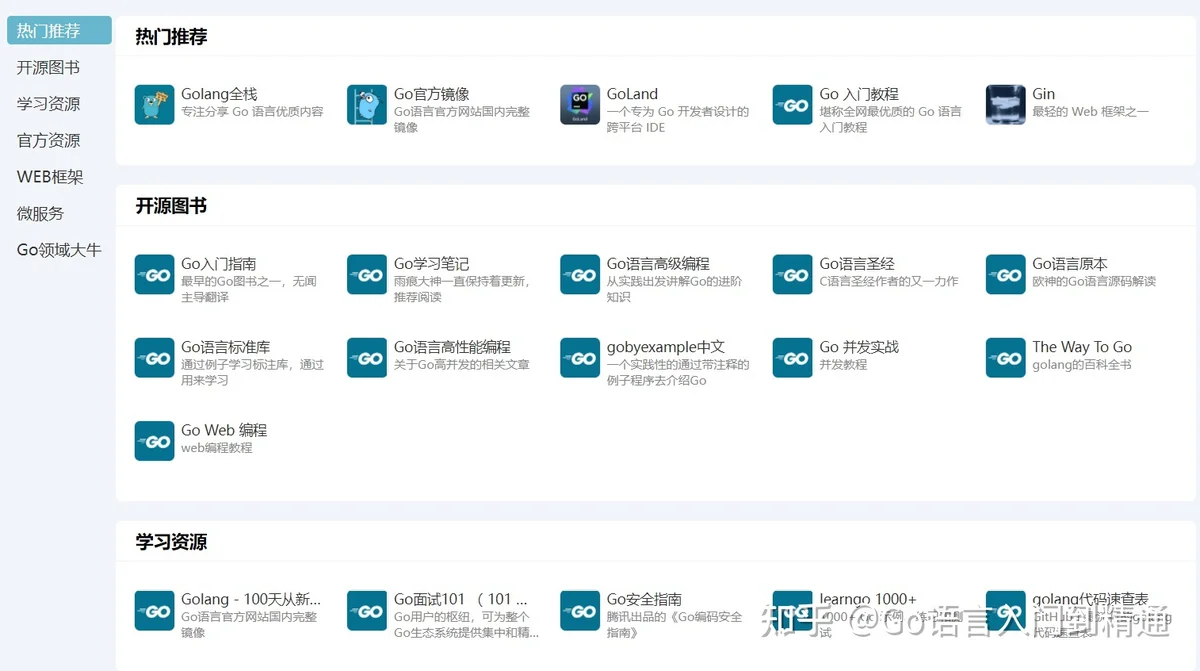This screenshot has width=1200, height=671.
Task: Follow the Go Web 编程 title link
Action: [x=224, y=430]
